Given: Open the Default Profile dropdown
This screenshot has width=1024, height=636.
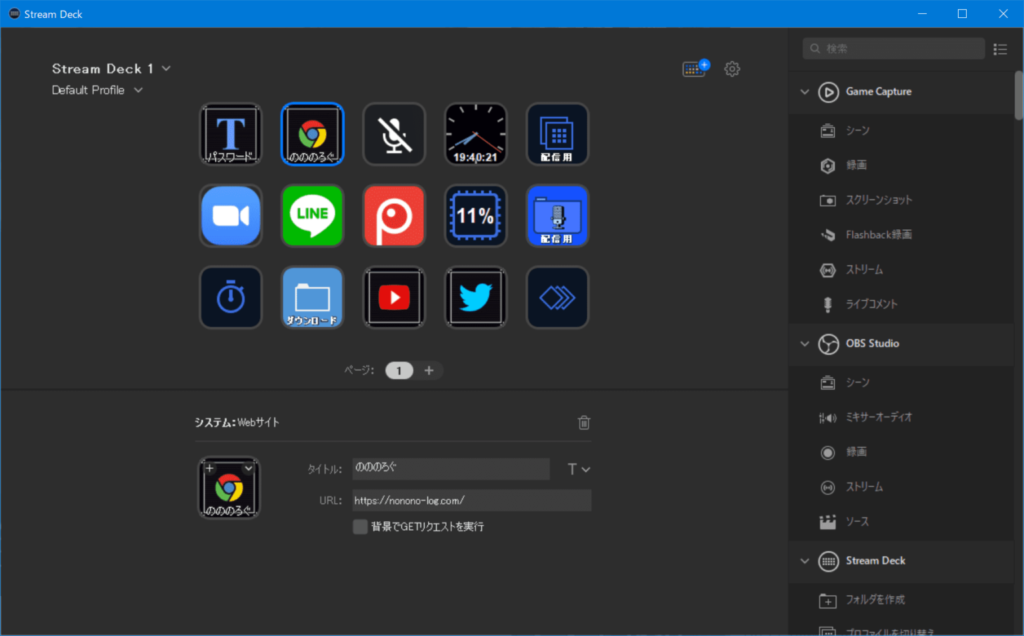Looking at the screenshot, I should pyautogui.click(x=97, y=90).
